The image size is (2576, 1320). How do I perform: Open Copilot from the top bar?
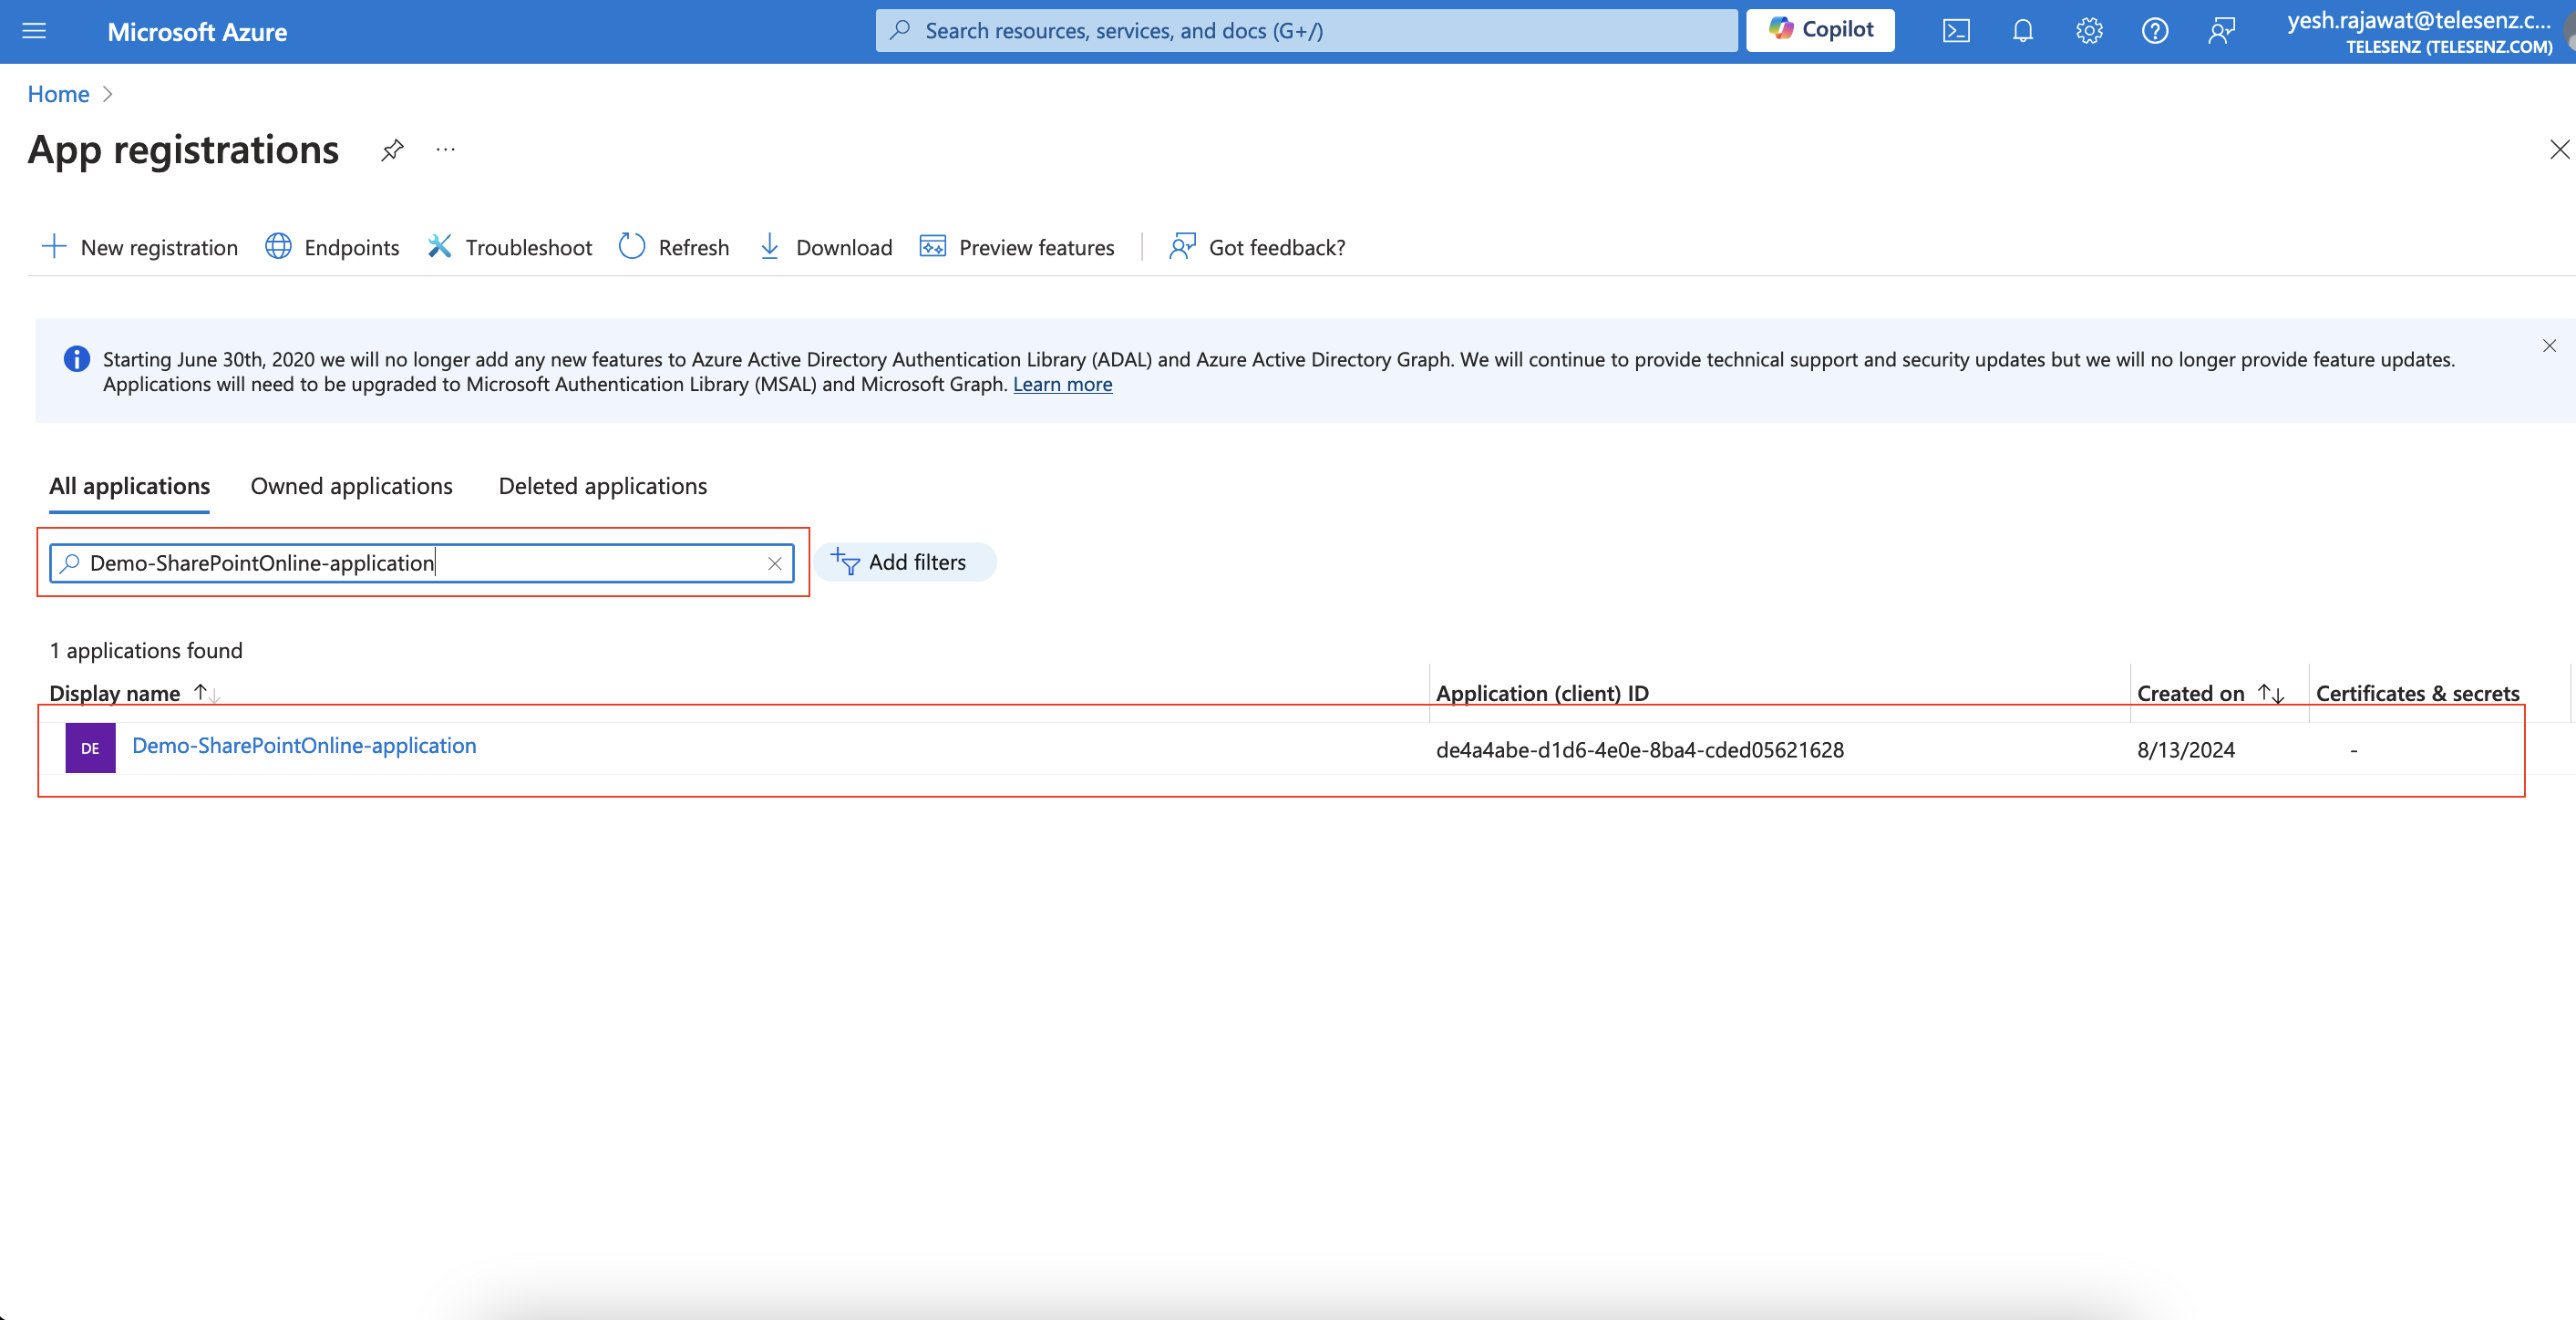(1820, 30)
